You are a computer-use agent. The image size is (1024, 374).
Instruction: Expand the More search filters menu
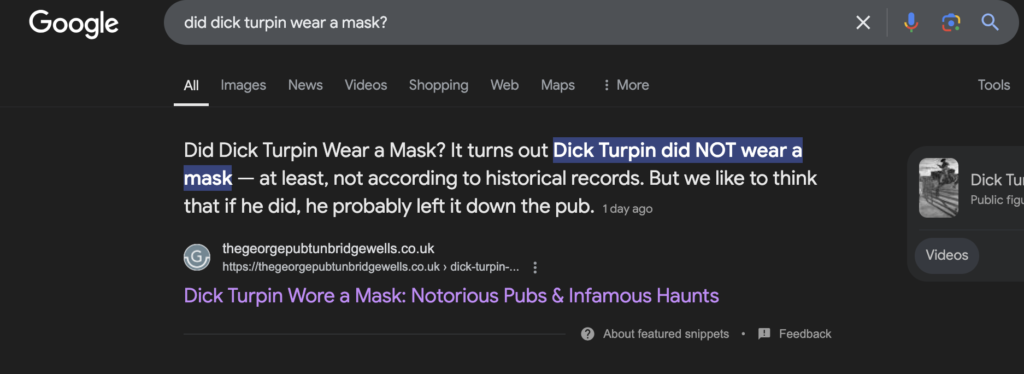pyautogui.click(x=625, y=85)
